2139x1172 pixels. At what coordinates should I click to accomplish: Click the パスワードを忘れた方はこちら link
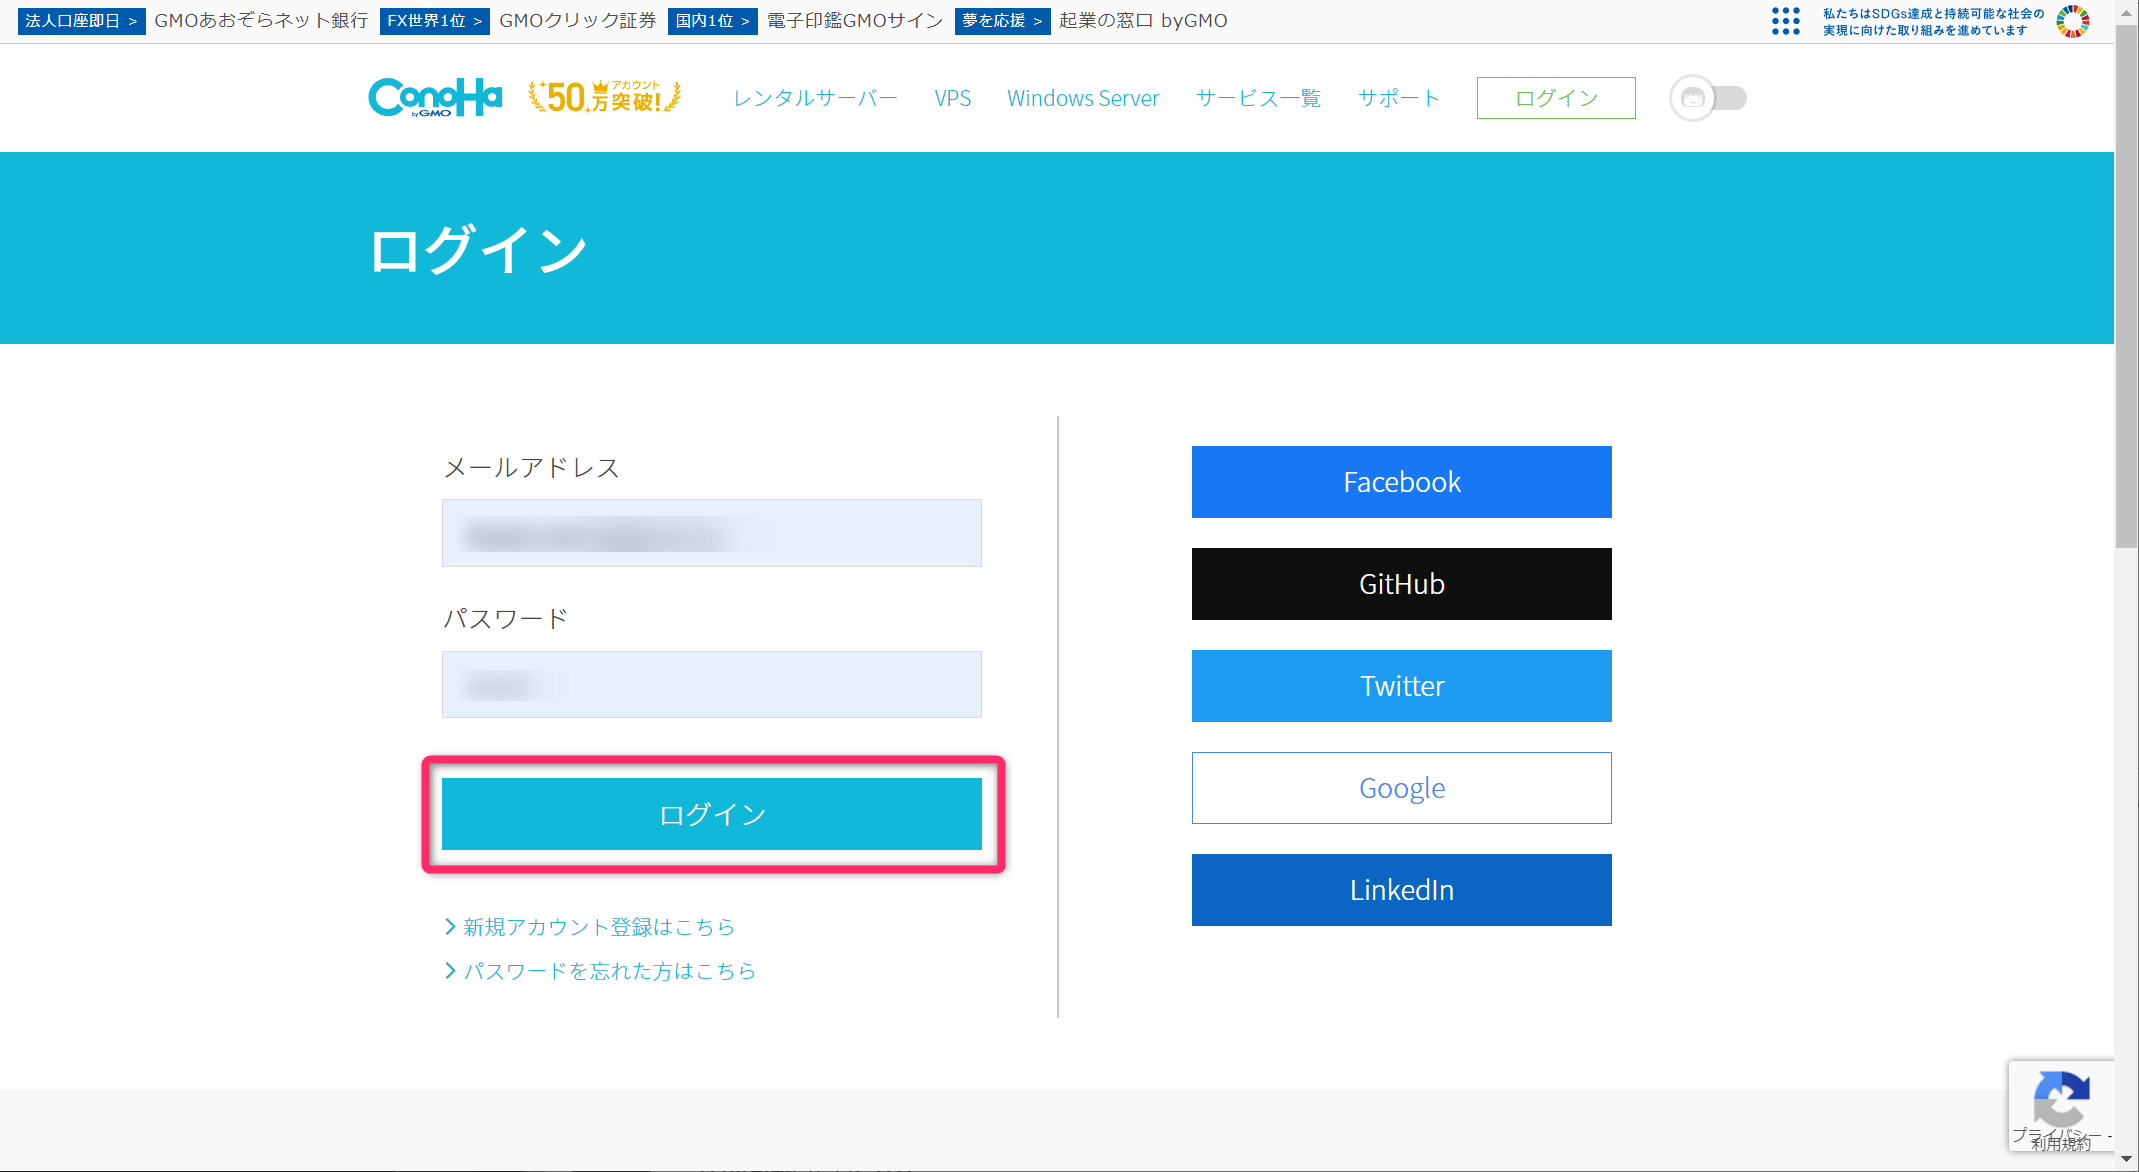coord(608,971)
